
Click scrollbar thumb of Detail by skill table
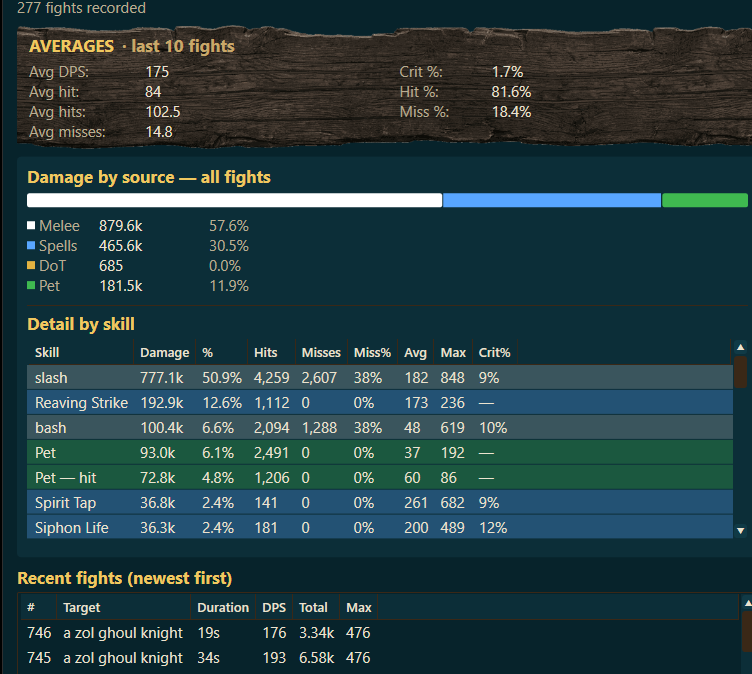coord(740,371)
